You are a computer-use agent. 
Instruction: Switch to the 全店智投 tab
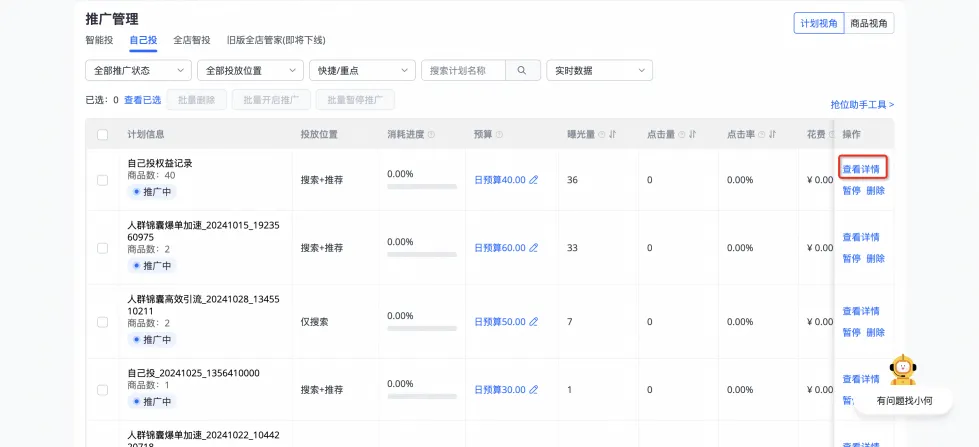point(192,40)
